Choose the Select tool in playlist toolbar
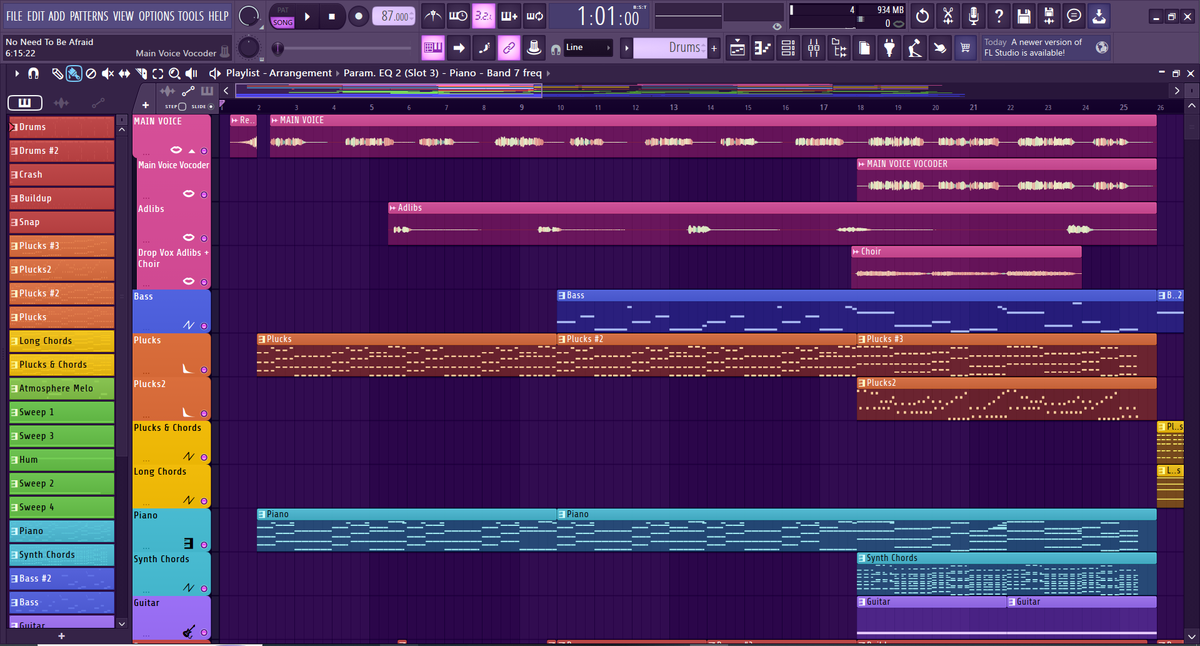Image resolution: width=1200 pixels, height=646 pixels. coord(158,73)
